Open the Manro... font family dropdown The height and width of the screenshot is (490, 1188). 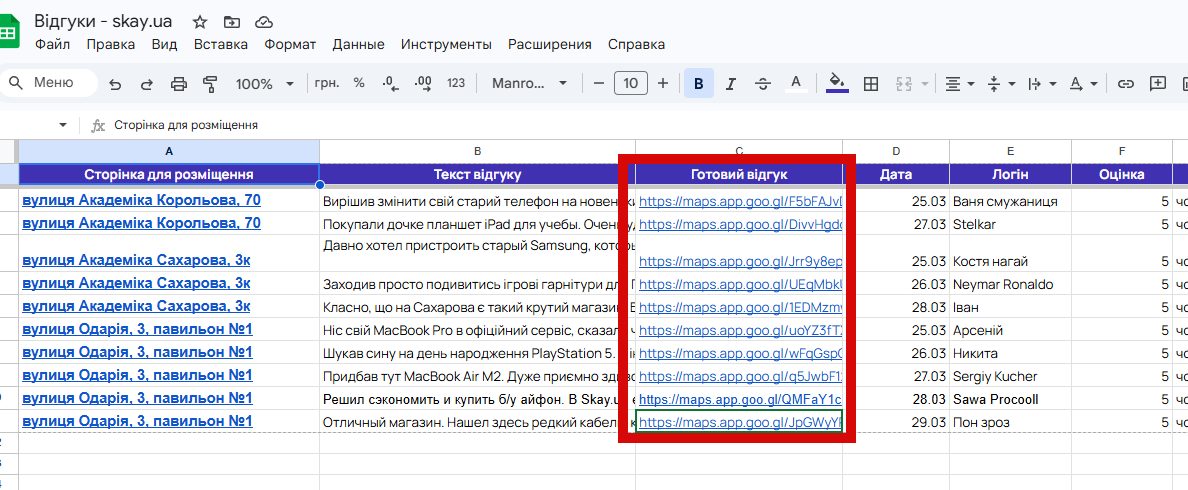530,83
